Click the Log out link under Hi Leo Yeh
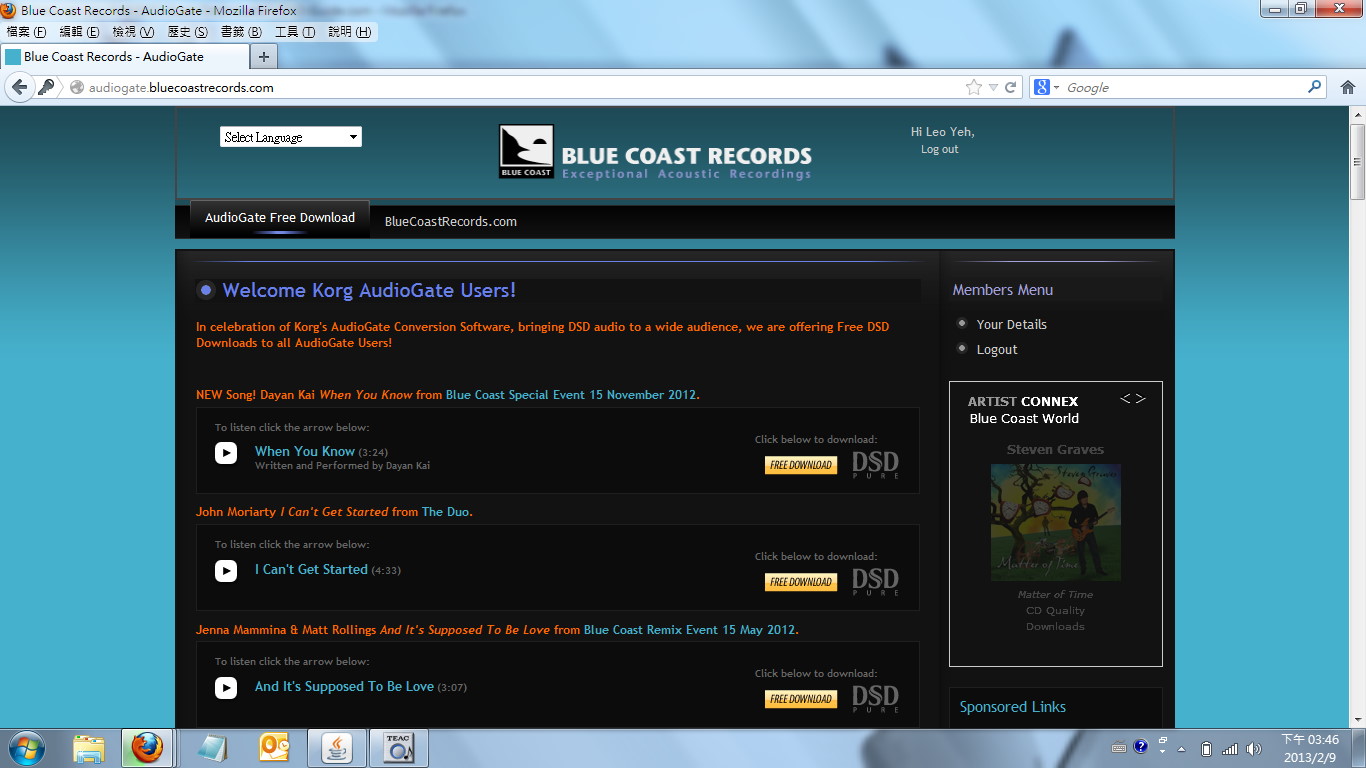 pos(939,149)
